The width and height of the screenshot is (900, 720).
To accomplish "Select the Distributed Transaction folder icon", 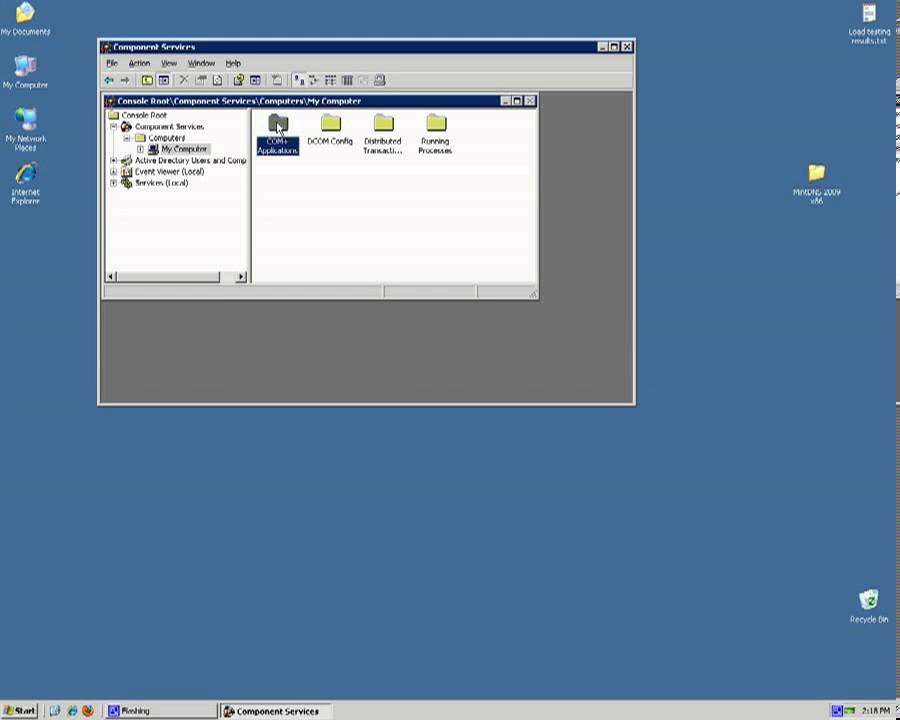I will [x=383, y=123].
